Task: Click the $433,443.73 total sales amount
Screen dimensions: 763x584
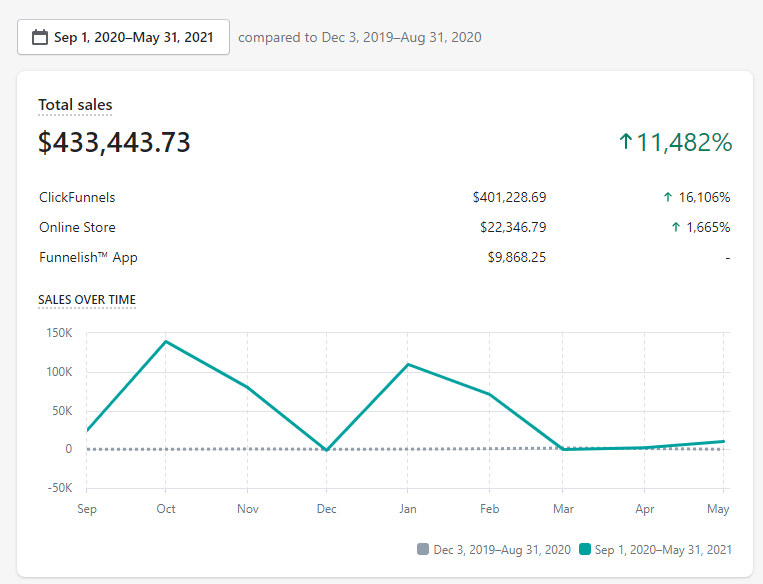Action: pos(114,143)
